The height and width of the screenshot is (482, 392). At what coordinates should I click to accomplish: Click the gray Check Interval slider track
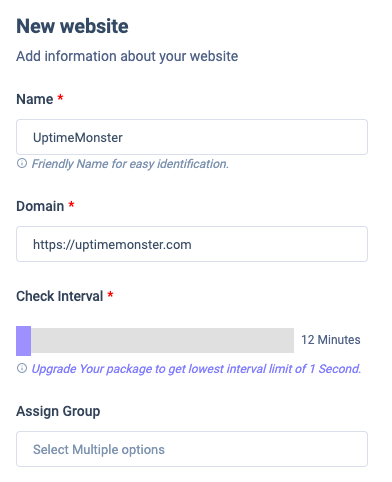point(162,340)
